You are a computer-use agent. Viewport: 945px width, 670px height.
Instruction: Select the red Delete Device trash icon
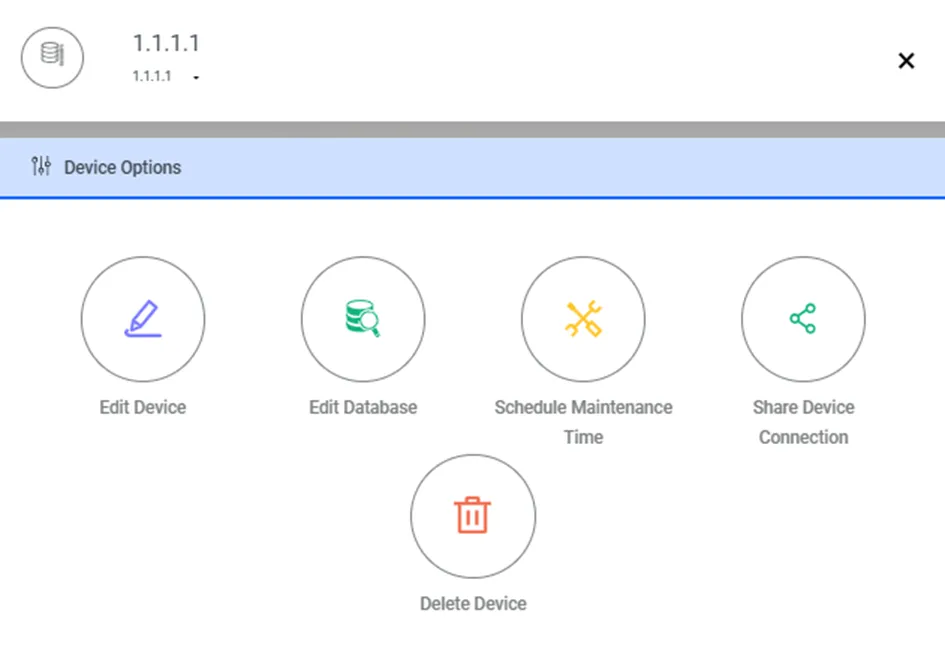473,516
